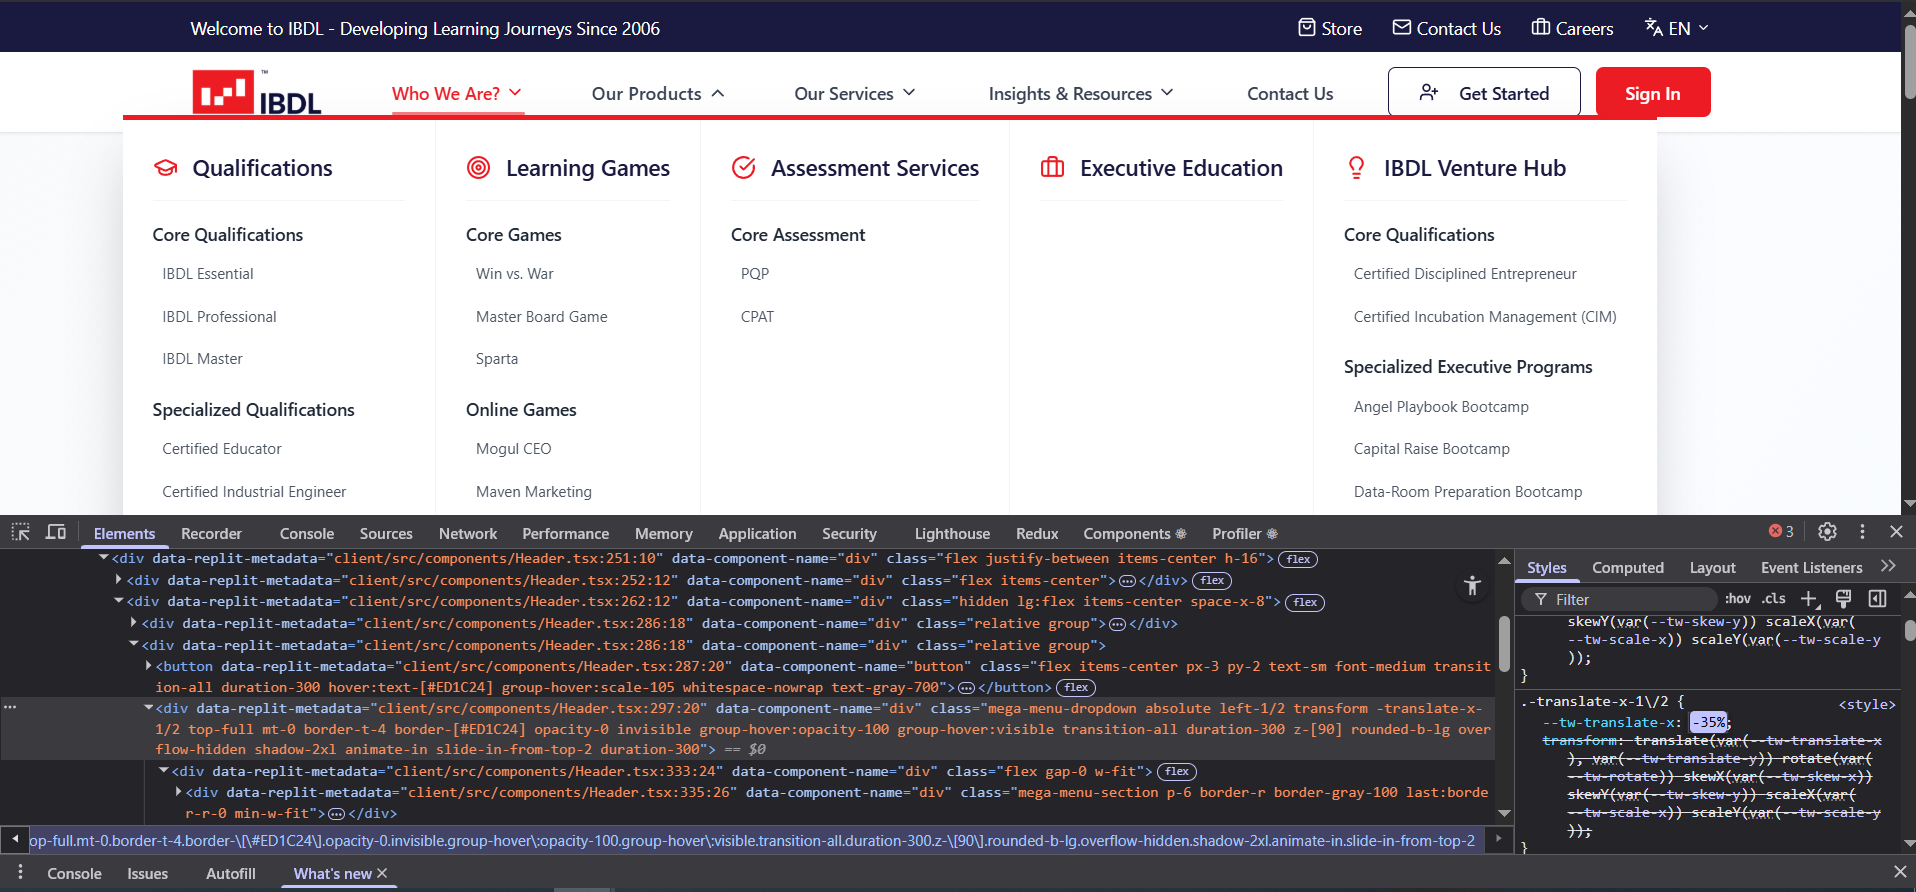1916x892 pixels.
Task: Open DevTools settings gear
Action: click(x=1827, y=532)
